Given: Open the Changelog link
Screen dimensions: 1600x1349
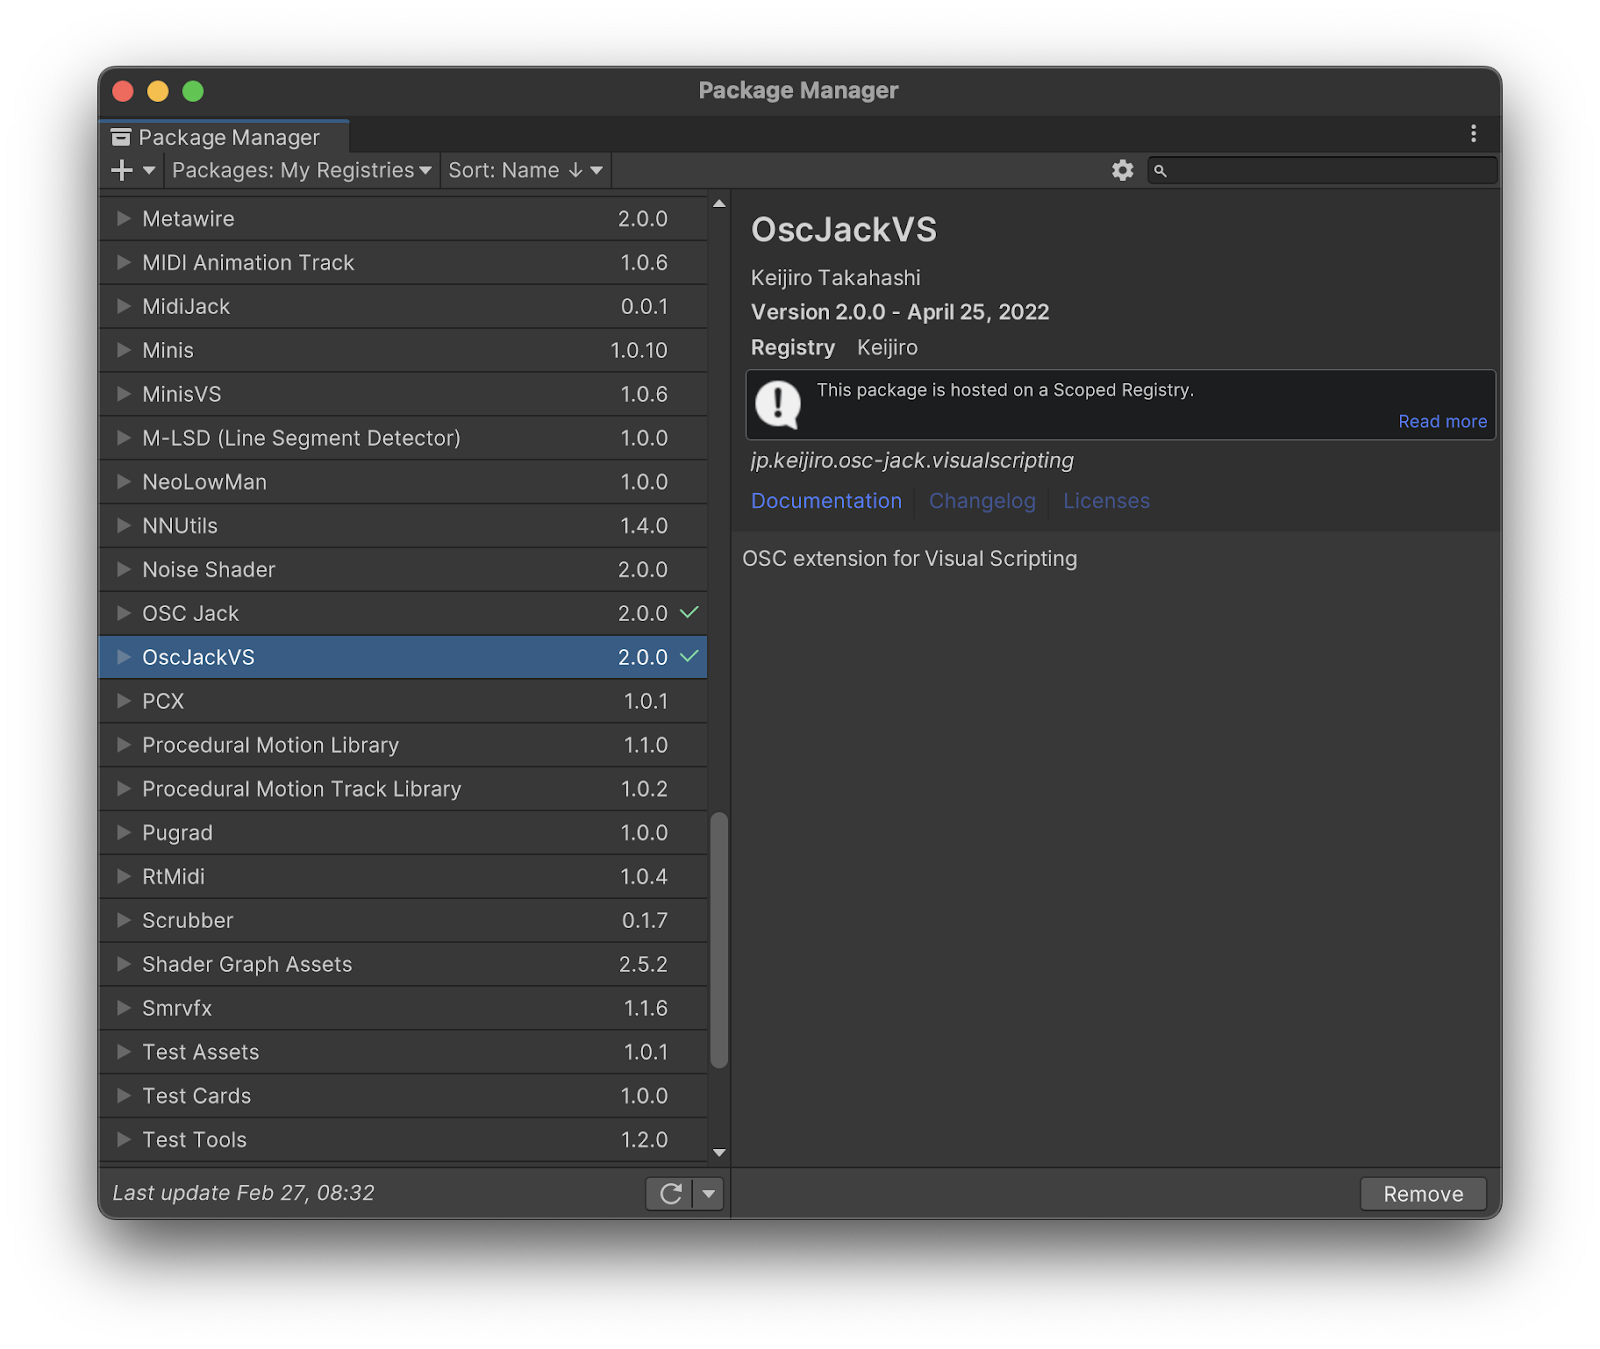Looking at the screenshot, I should click(982, 501).
